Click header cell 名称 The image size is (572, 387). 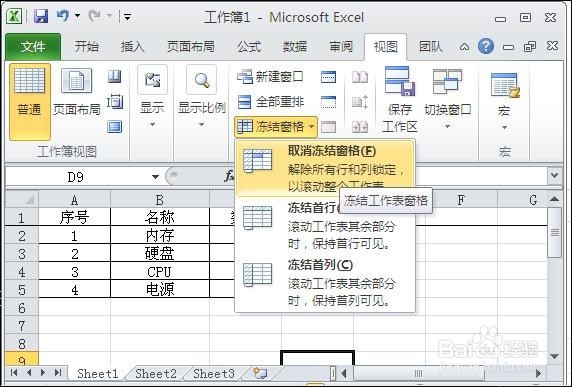160,218
